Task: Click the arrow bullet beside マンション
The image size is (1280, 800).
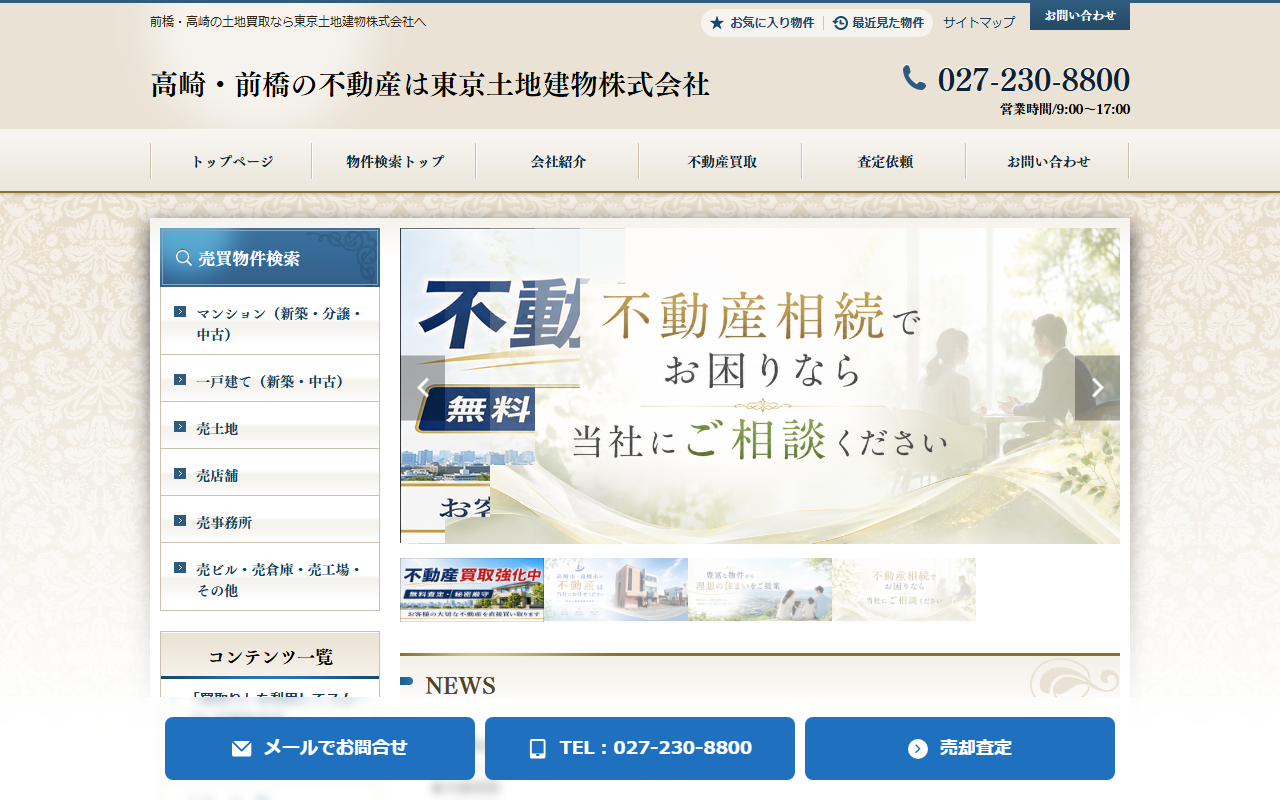Action: [x=180, y=312]
